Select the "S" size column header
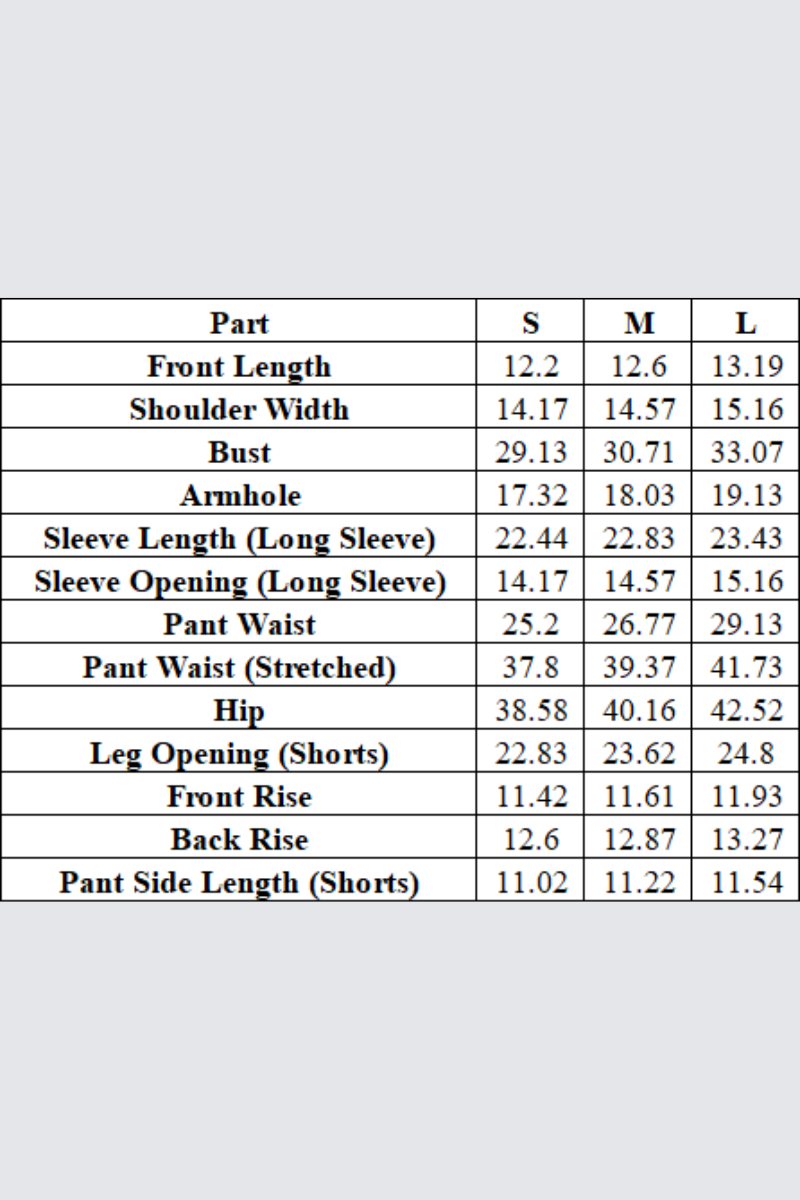The width and height of the screenshot is (800, 1200). click(x=531, y=323)
